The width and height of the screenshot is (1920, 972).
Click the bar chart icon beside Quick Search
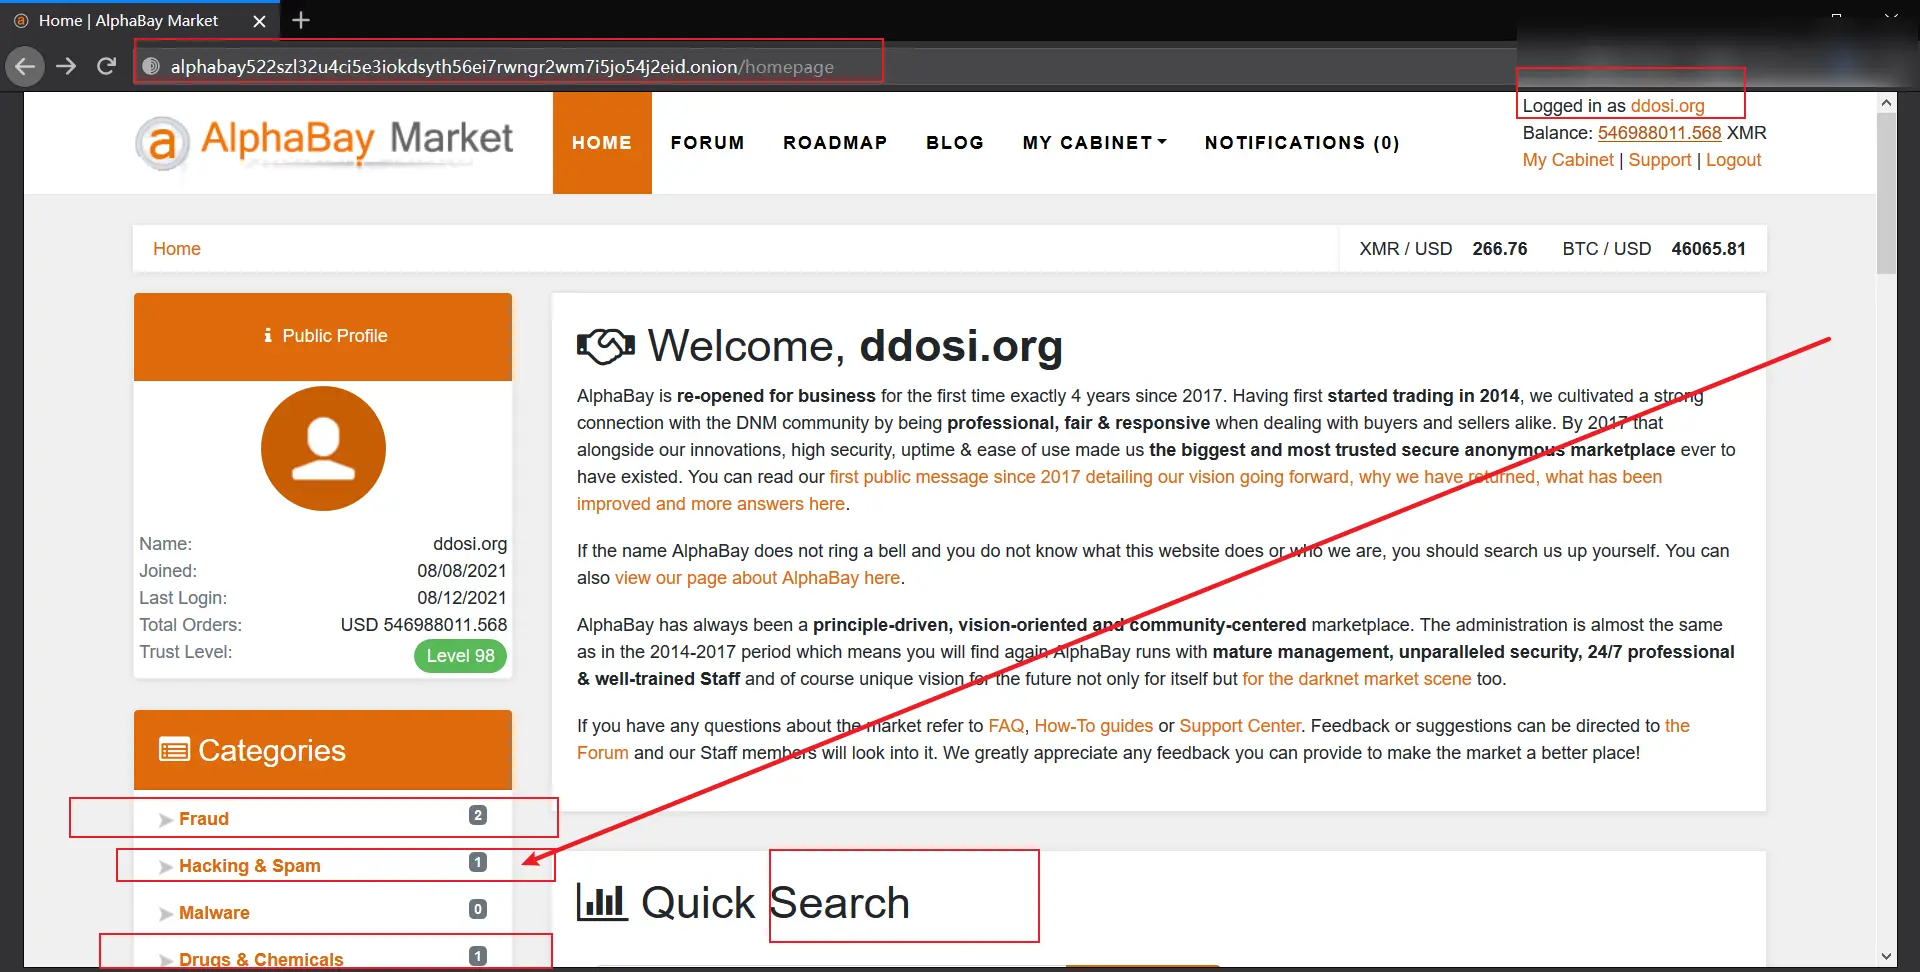[602, 902]
